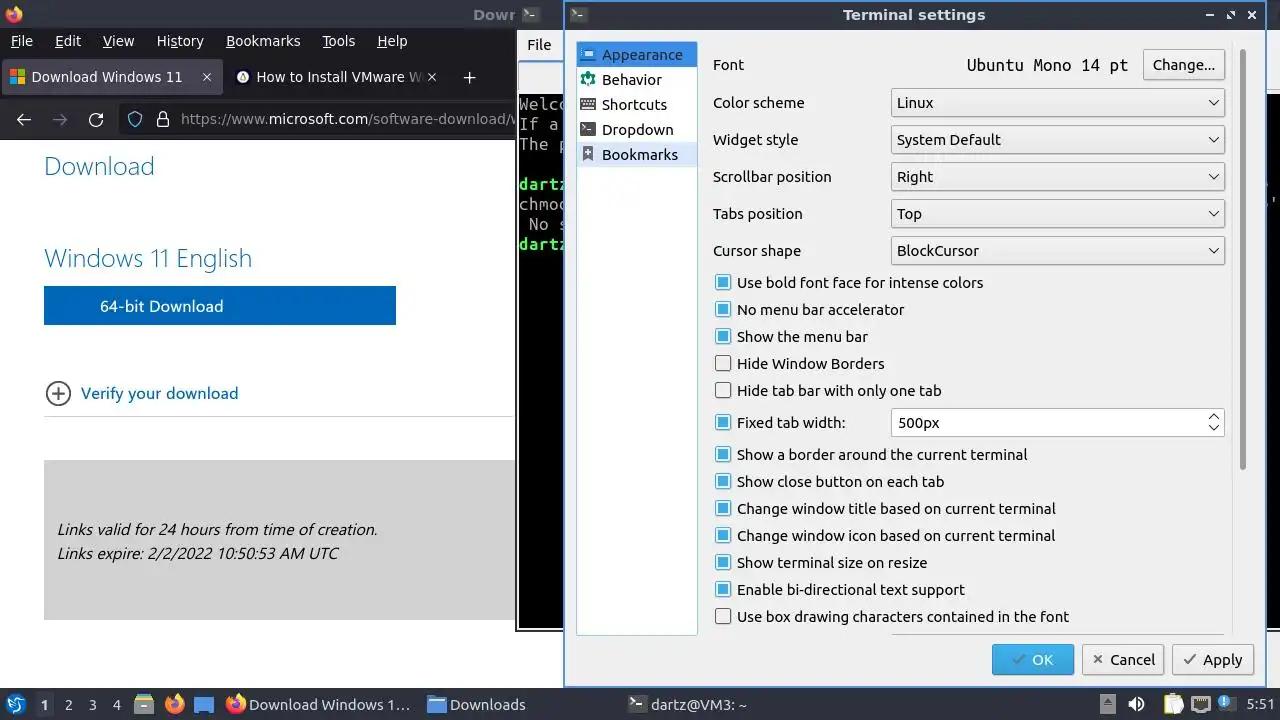1280x720 pixels.
Task: Toggle Show close button on each tab
Action: [723, 482]
